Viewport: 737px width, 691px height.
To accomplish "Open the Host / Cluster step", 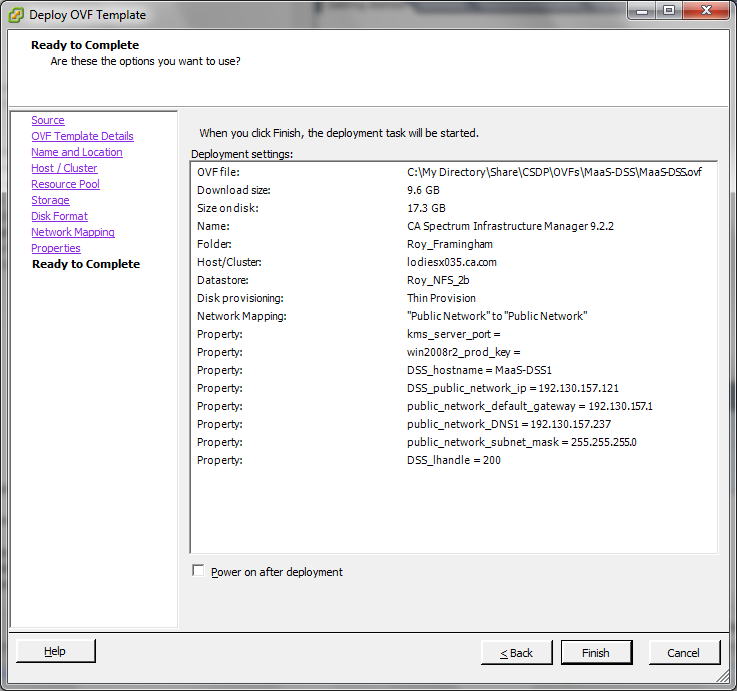I will pyautogui.click(x=64, y=168).
